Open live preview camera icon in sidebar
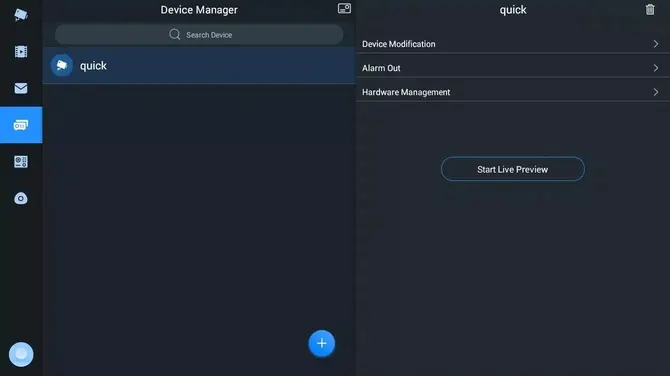Viewport: 670px width, 376px height. pos(21,15)
